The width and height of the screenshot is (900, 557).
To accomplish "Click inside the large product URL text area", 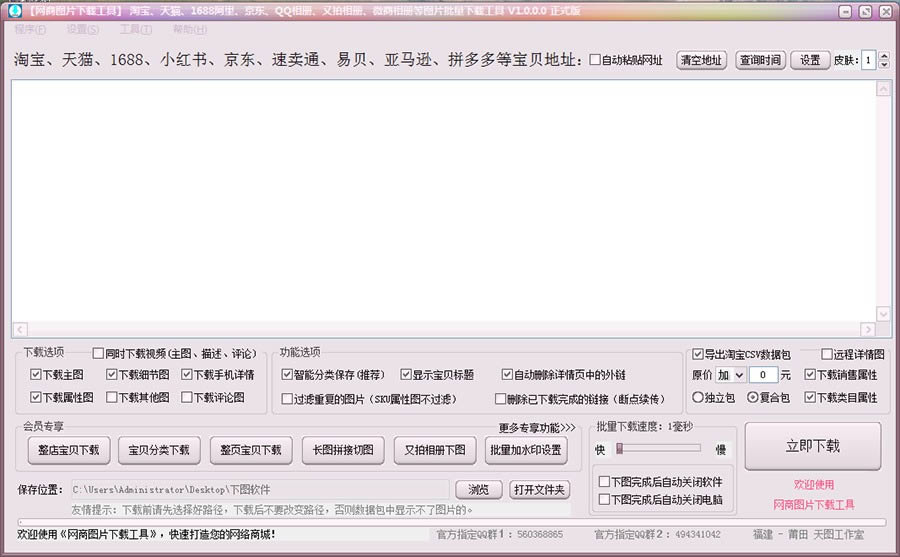I will (440, 200).
